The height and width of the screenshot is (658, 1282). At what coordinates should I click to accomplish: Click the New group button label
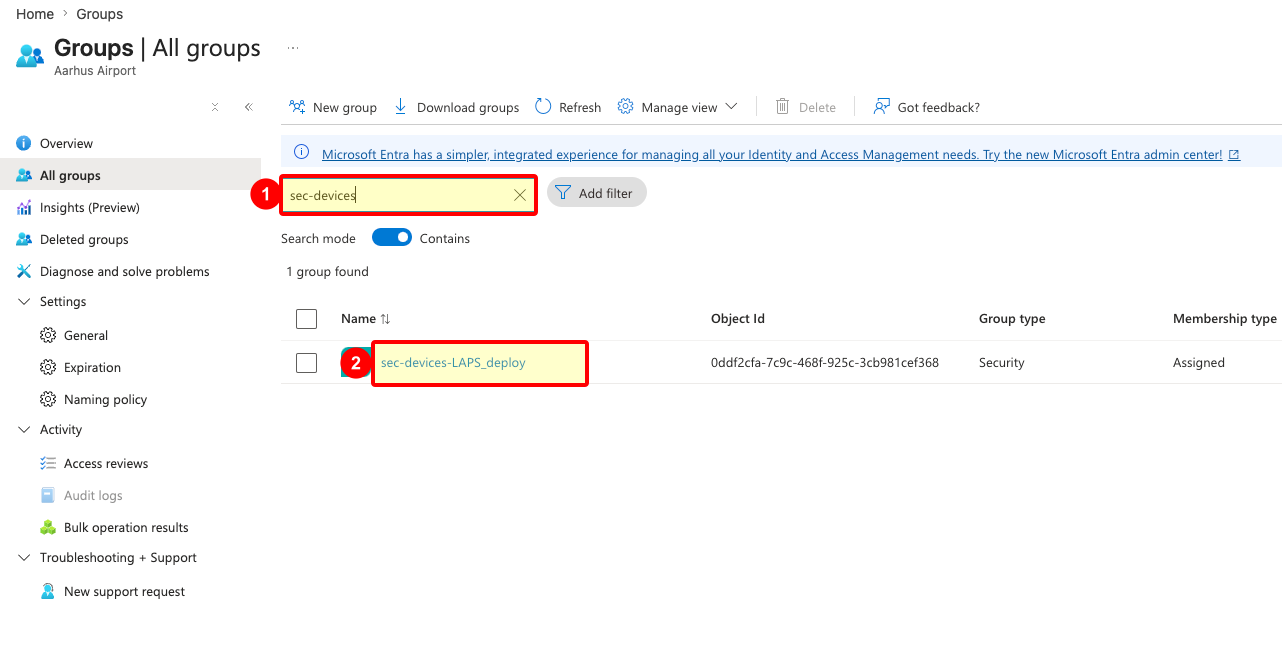pos(345,107)
